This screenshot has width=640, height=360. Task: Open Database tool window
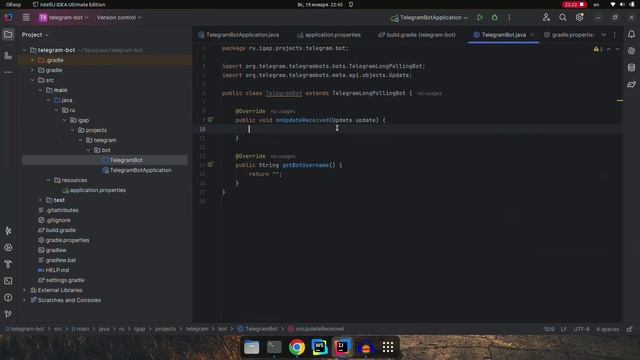pyautogui.click(x=631, y=68)
